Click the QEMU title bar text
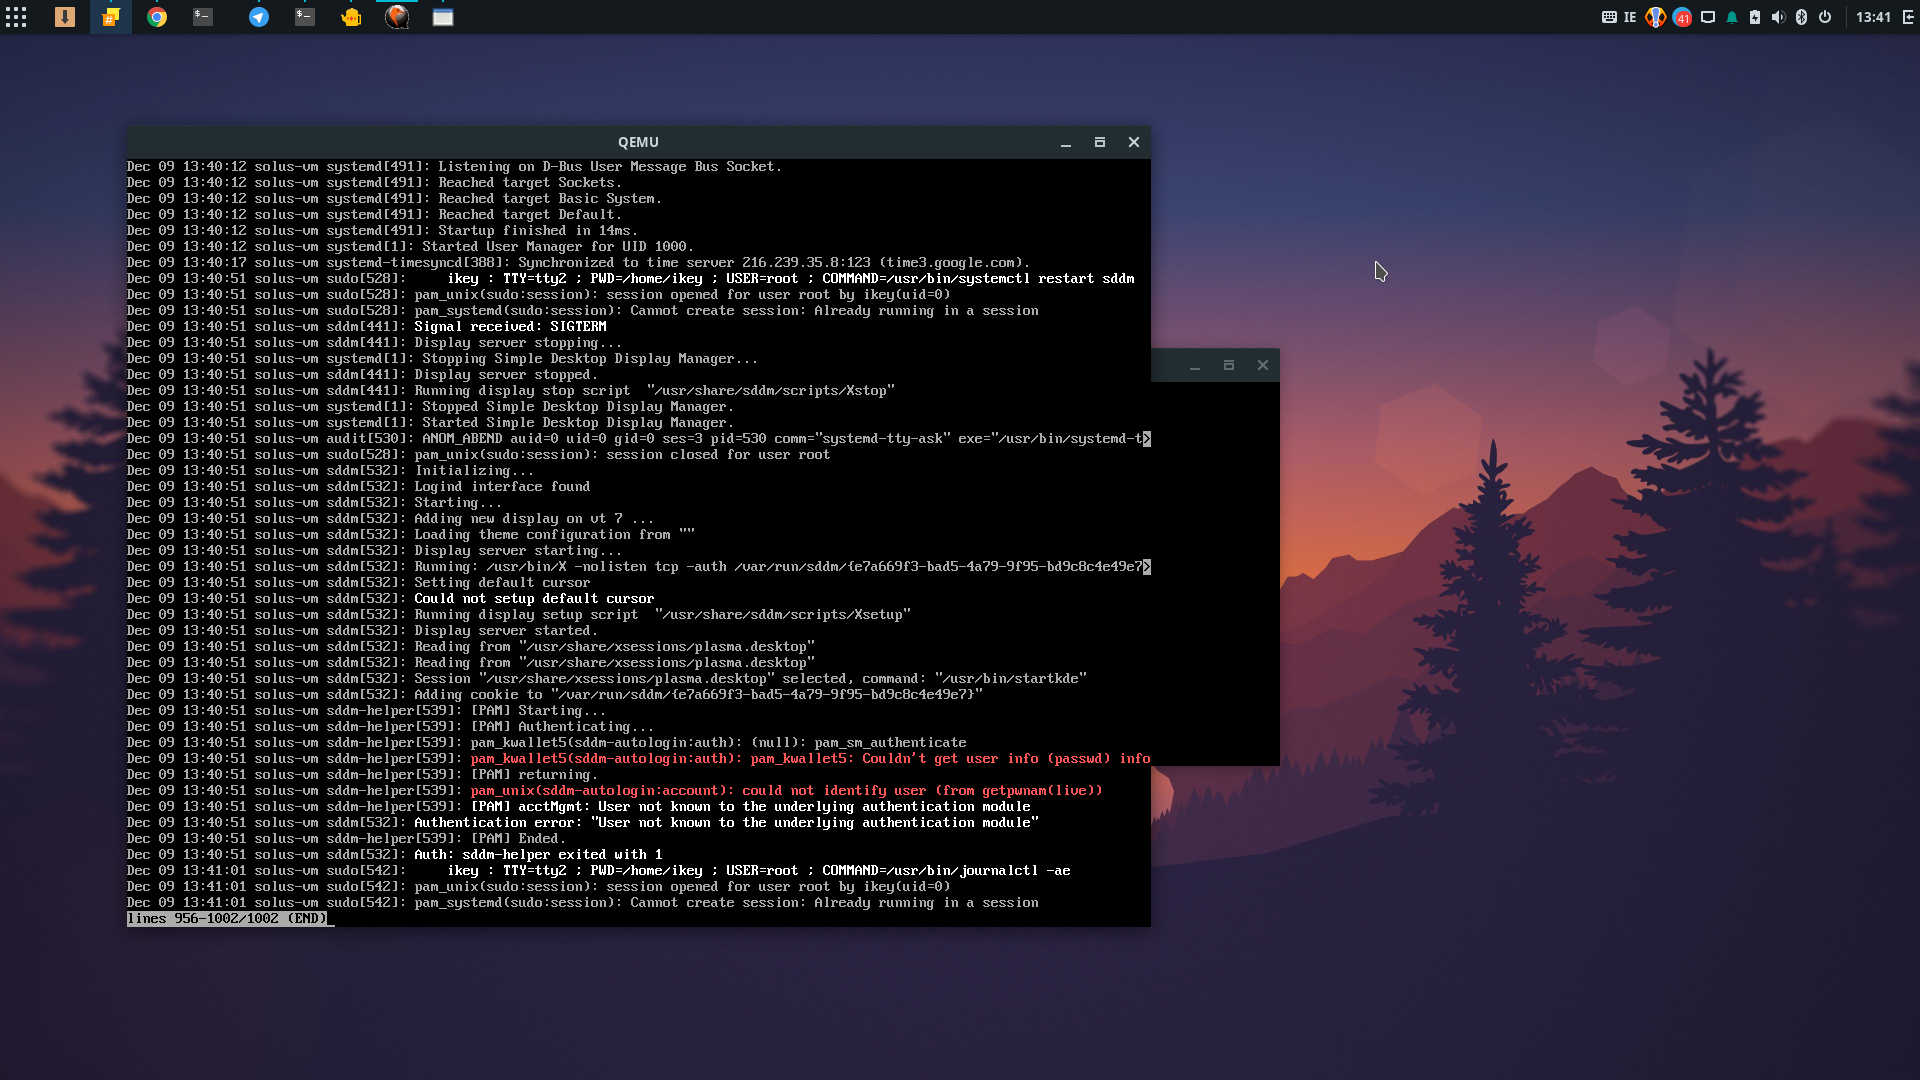The height and width of the screenshot is (1080, 1920). tap(638, 142)
